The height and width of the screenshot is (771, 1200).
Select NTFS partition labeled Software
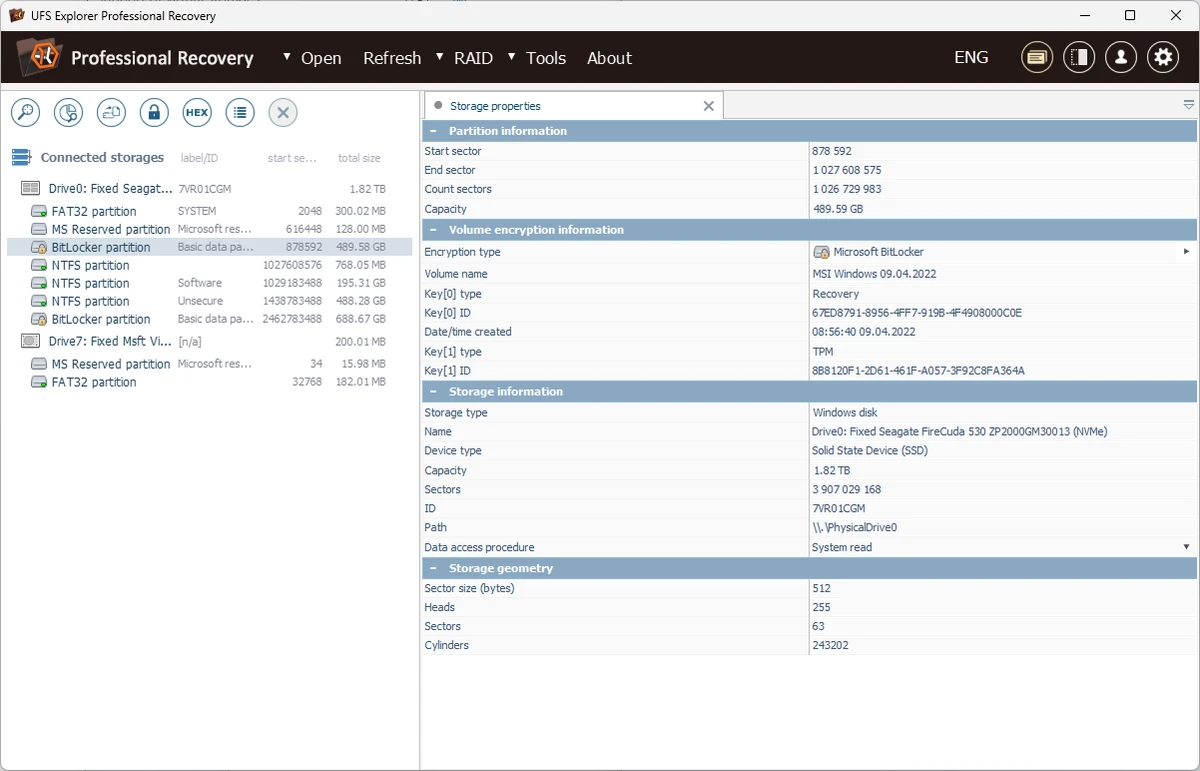coord(209,283)
